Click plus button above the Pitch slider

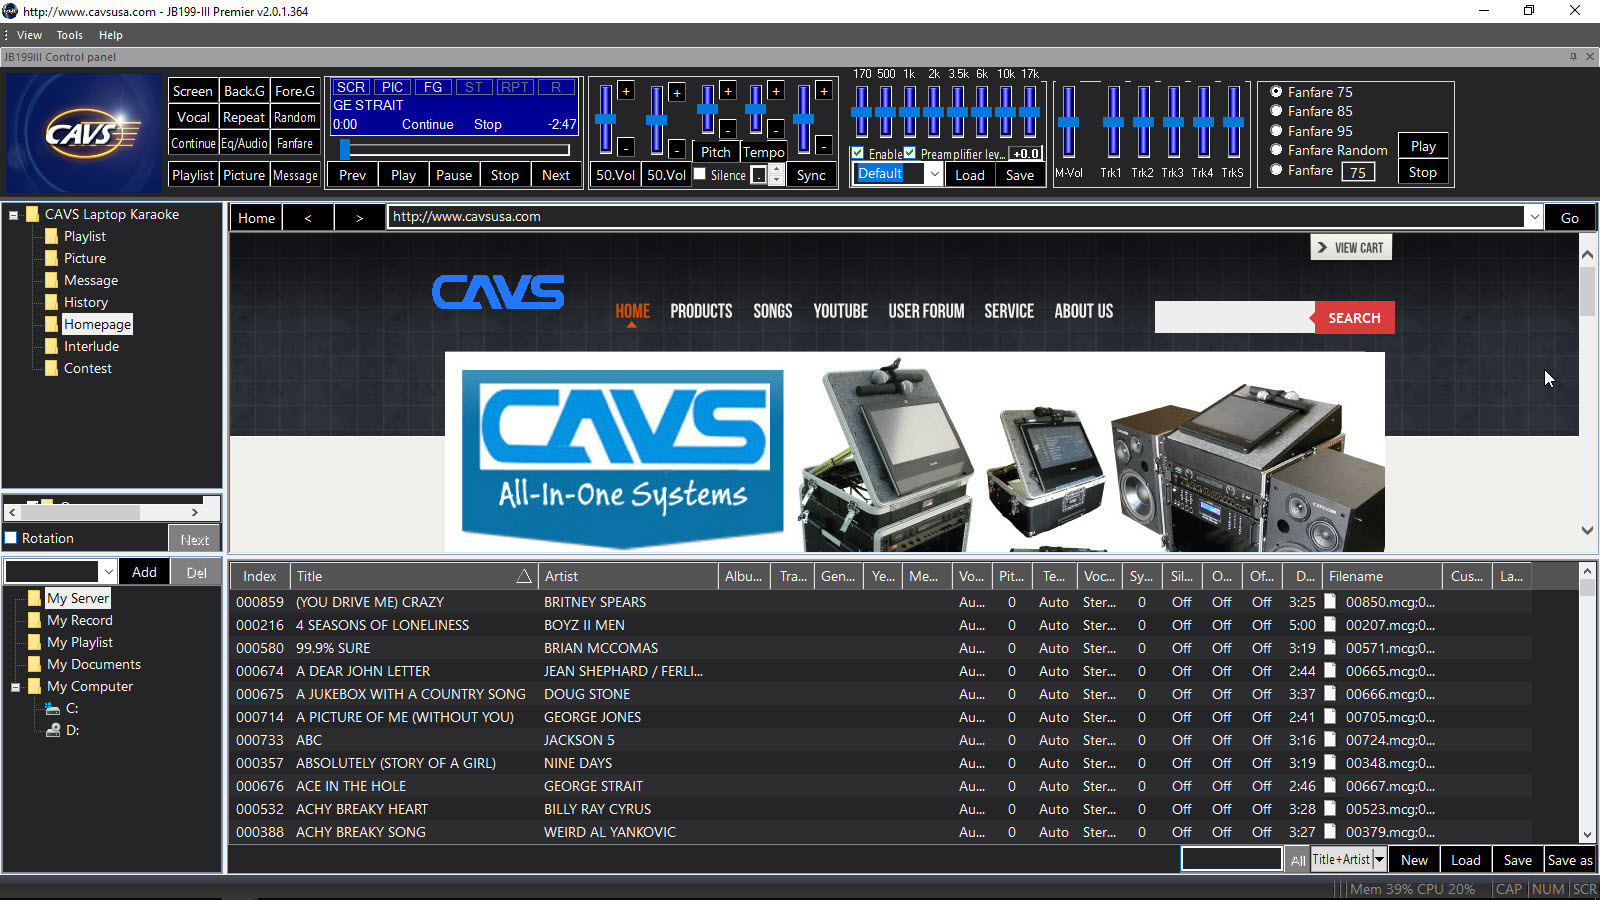coord(728,91)
